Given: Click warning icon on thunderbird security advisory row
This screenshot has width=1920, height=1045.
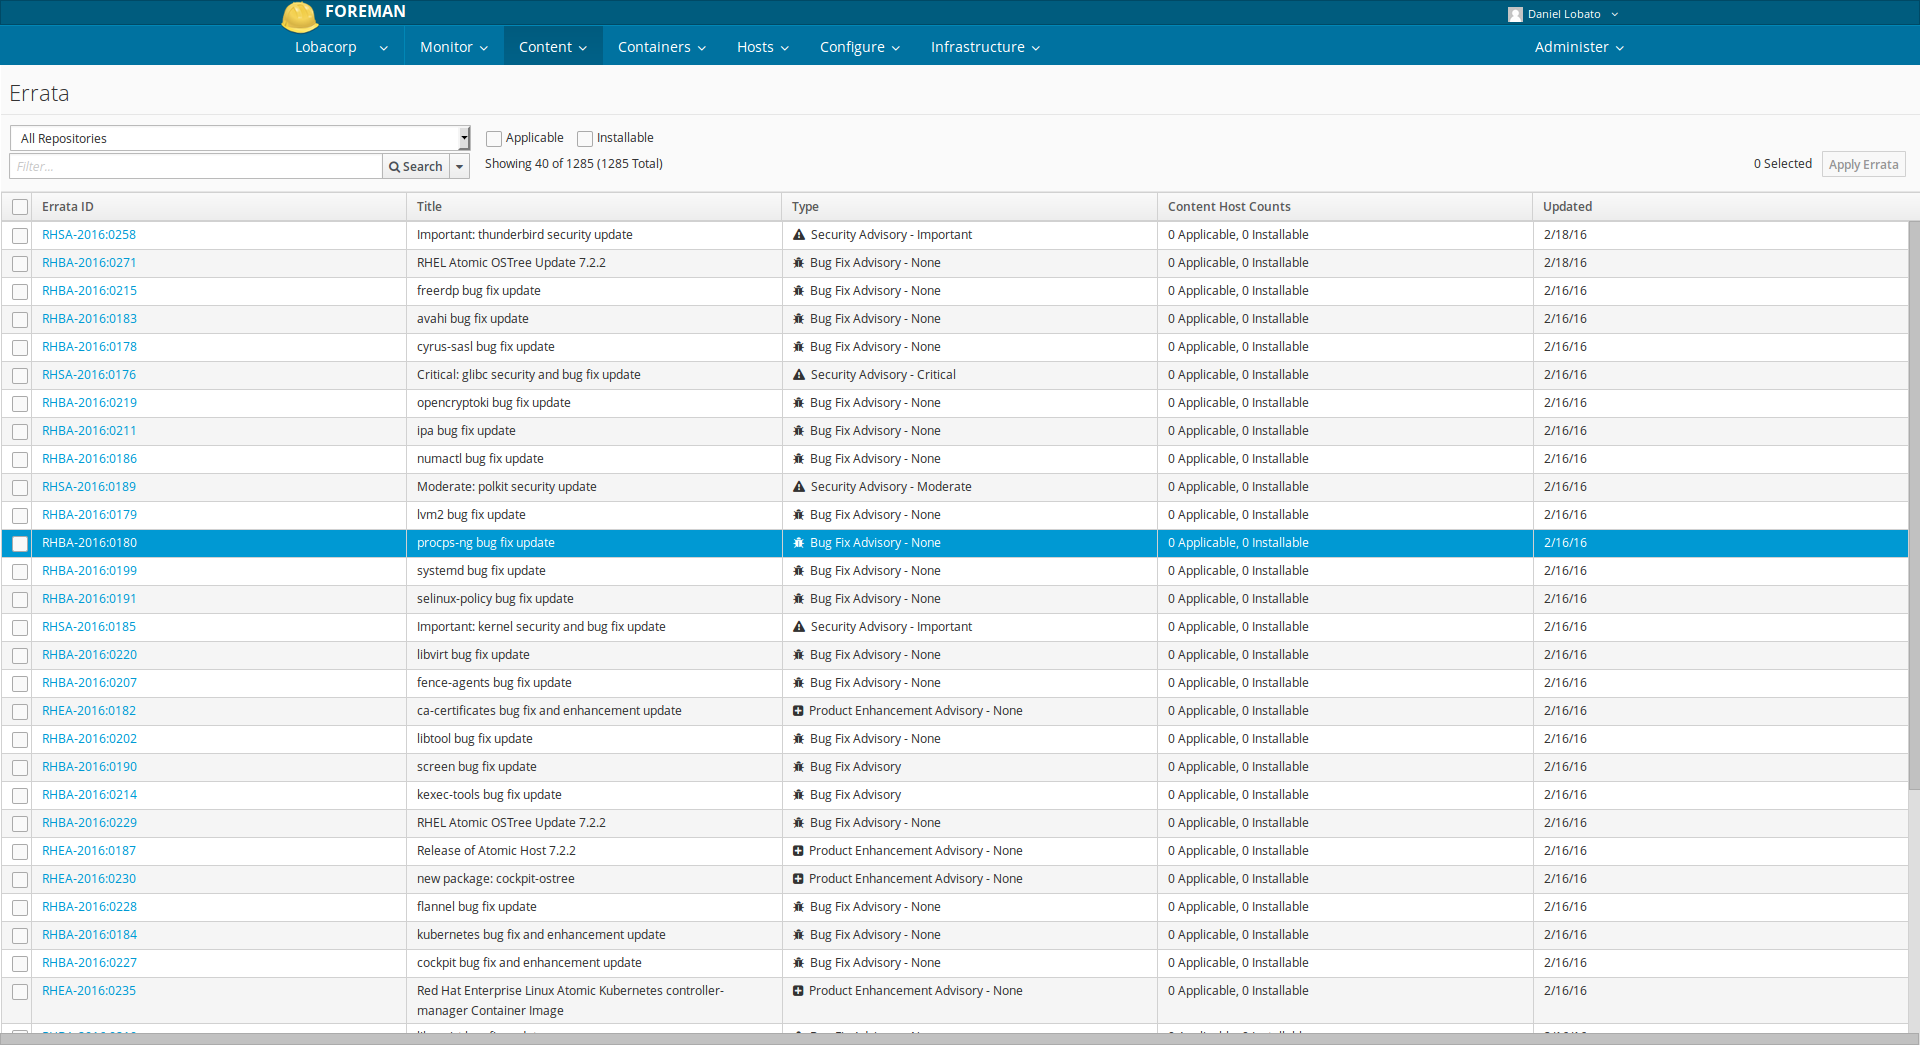Looking at the screenshot, I should [x=799, y=235].
